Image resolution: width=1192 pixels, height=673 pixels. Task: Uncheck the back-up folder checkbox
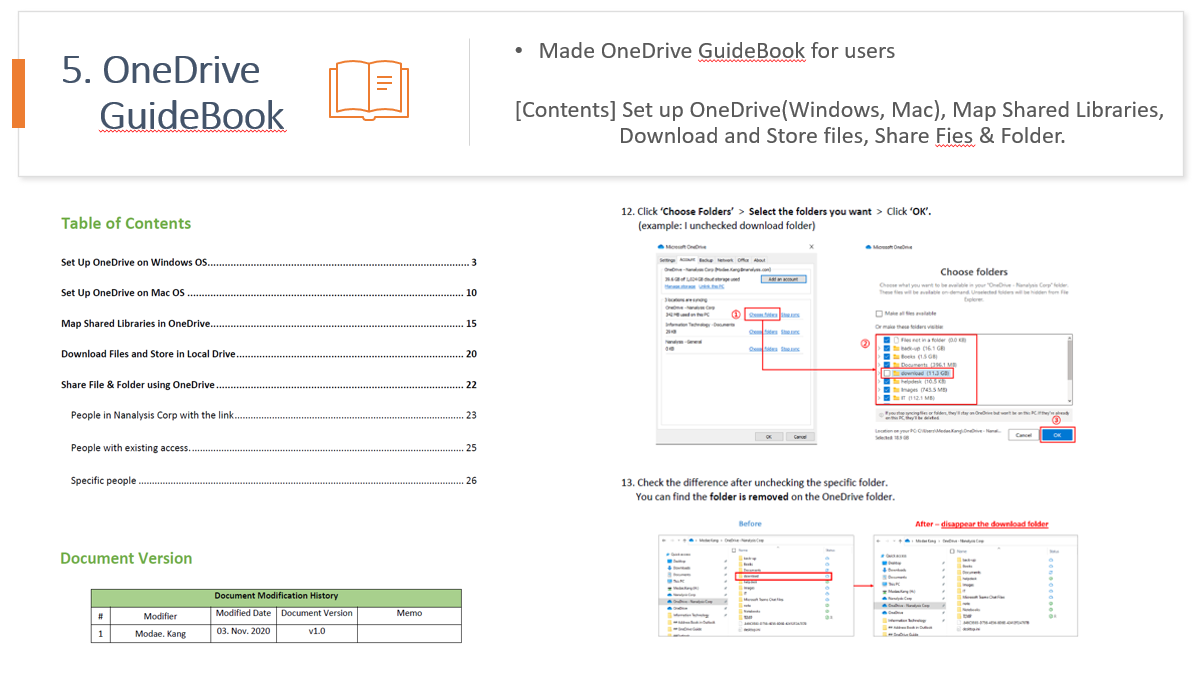click(887, 348)
